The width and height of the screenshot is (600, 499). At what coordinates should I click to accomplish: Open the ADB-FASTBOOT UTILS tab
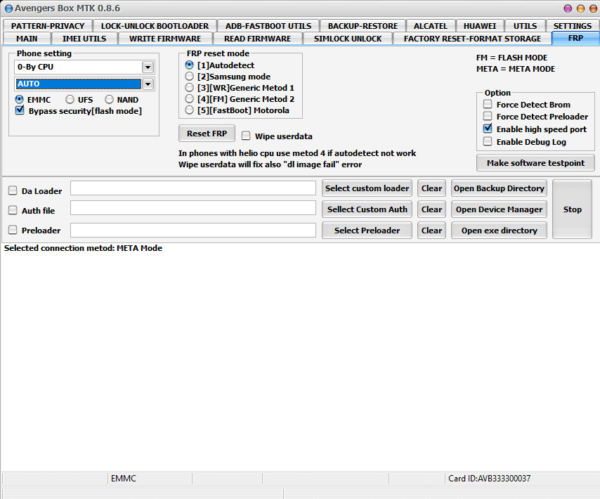268,26
